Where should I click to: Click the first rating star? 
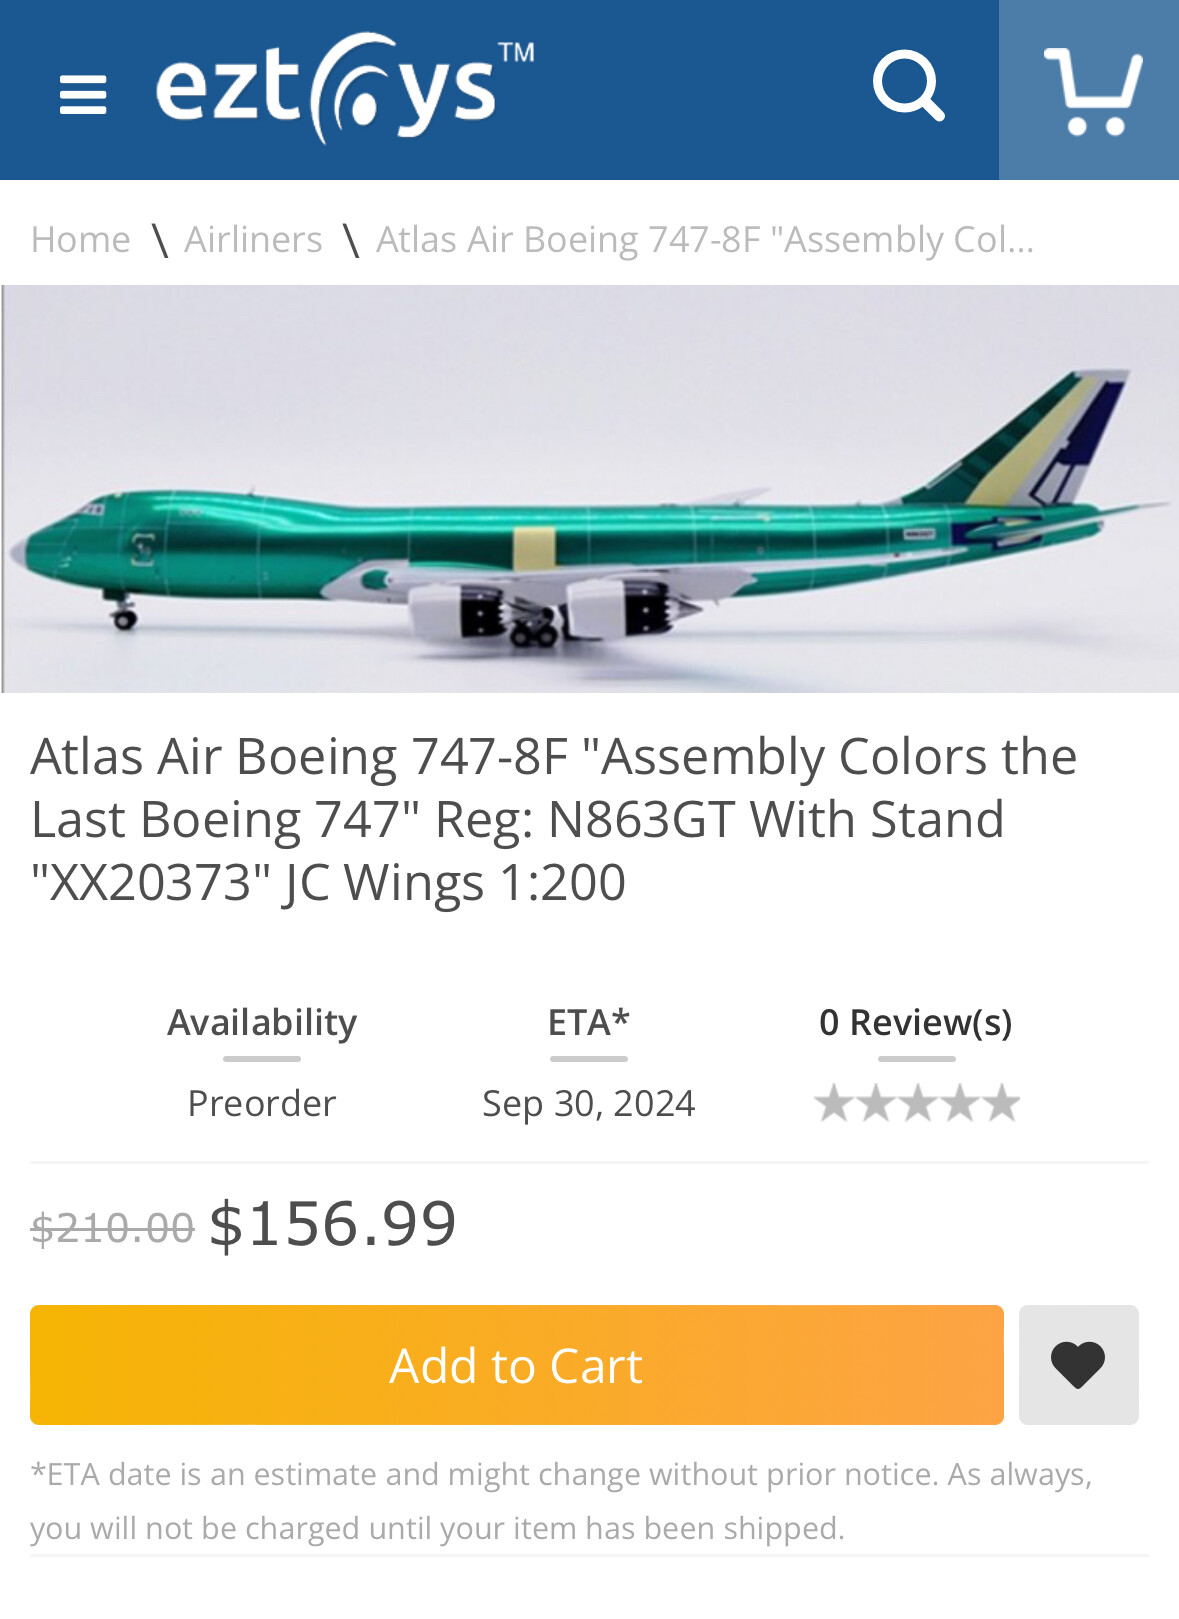point(834,1104)
